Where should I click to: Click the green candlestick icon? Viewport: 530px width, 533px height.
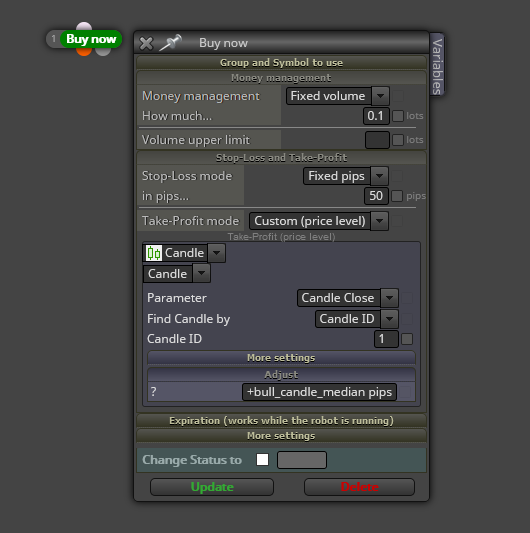tap(154, 253)
